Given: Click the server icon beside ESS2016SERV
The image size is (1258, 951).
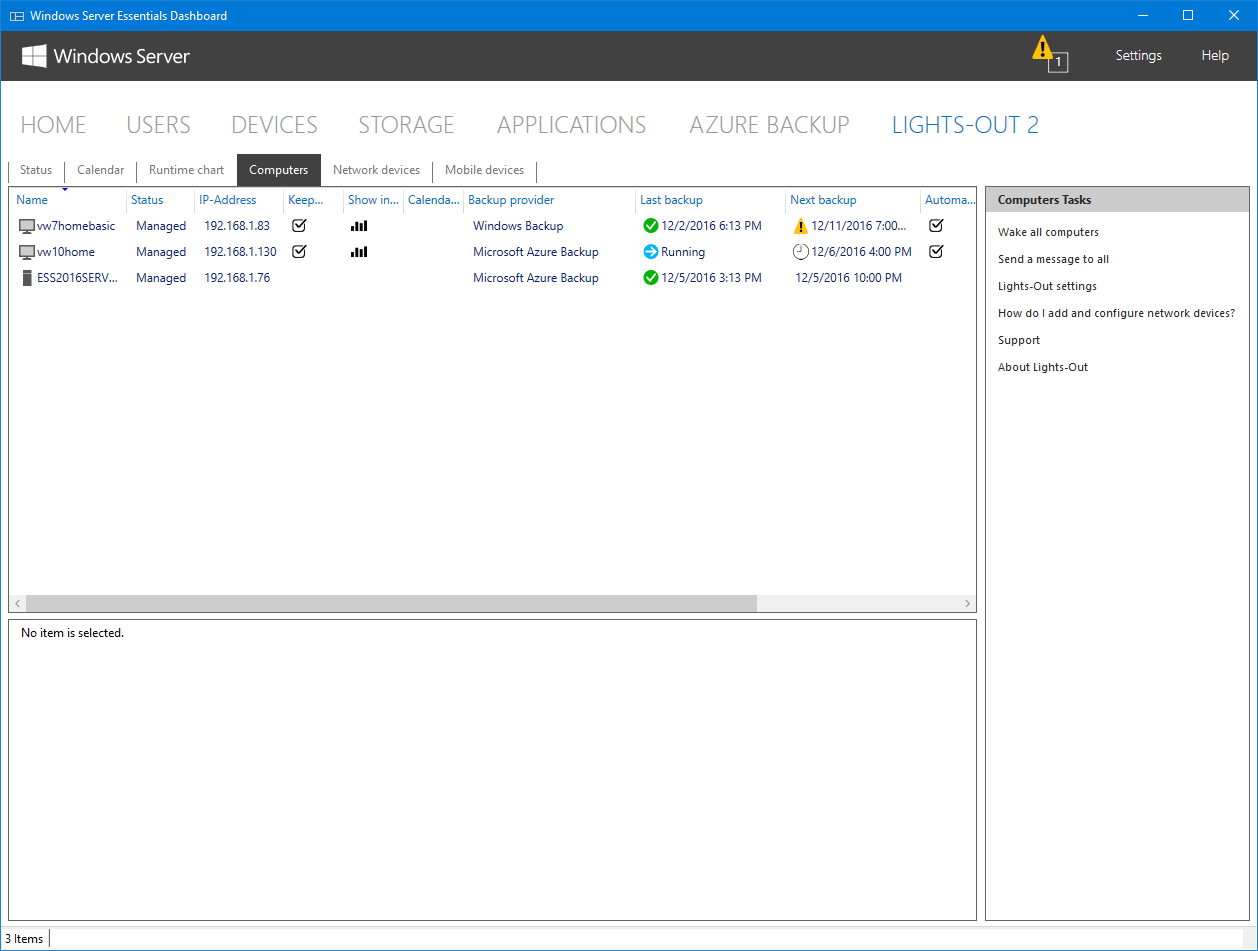Looking at the screenshot, I should pos(27,278).
